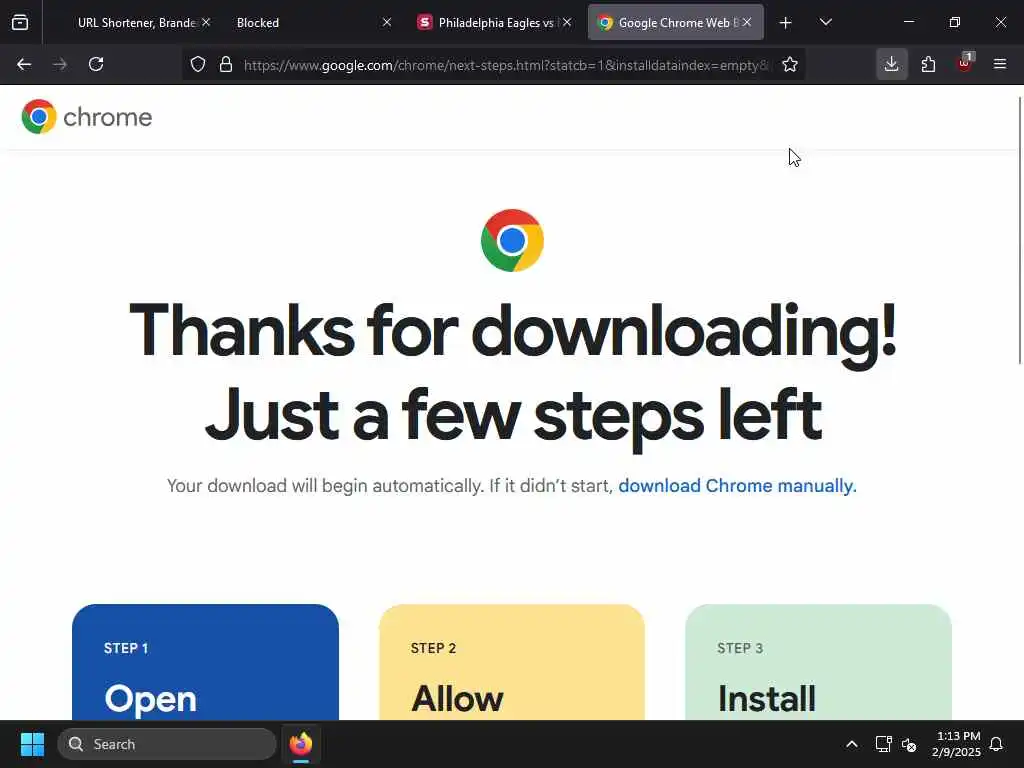The image size is (1024, 768).
Task: Open the Windows Start menu
Action: coord(32,744)
